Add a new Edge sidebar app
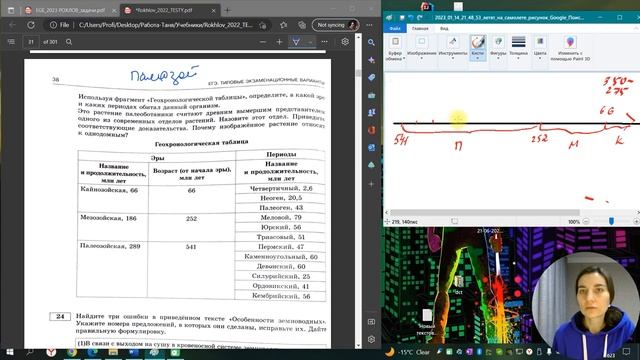This screenshot has height=360, width=640. (371, 184)
